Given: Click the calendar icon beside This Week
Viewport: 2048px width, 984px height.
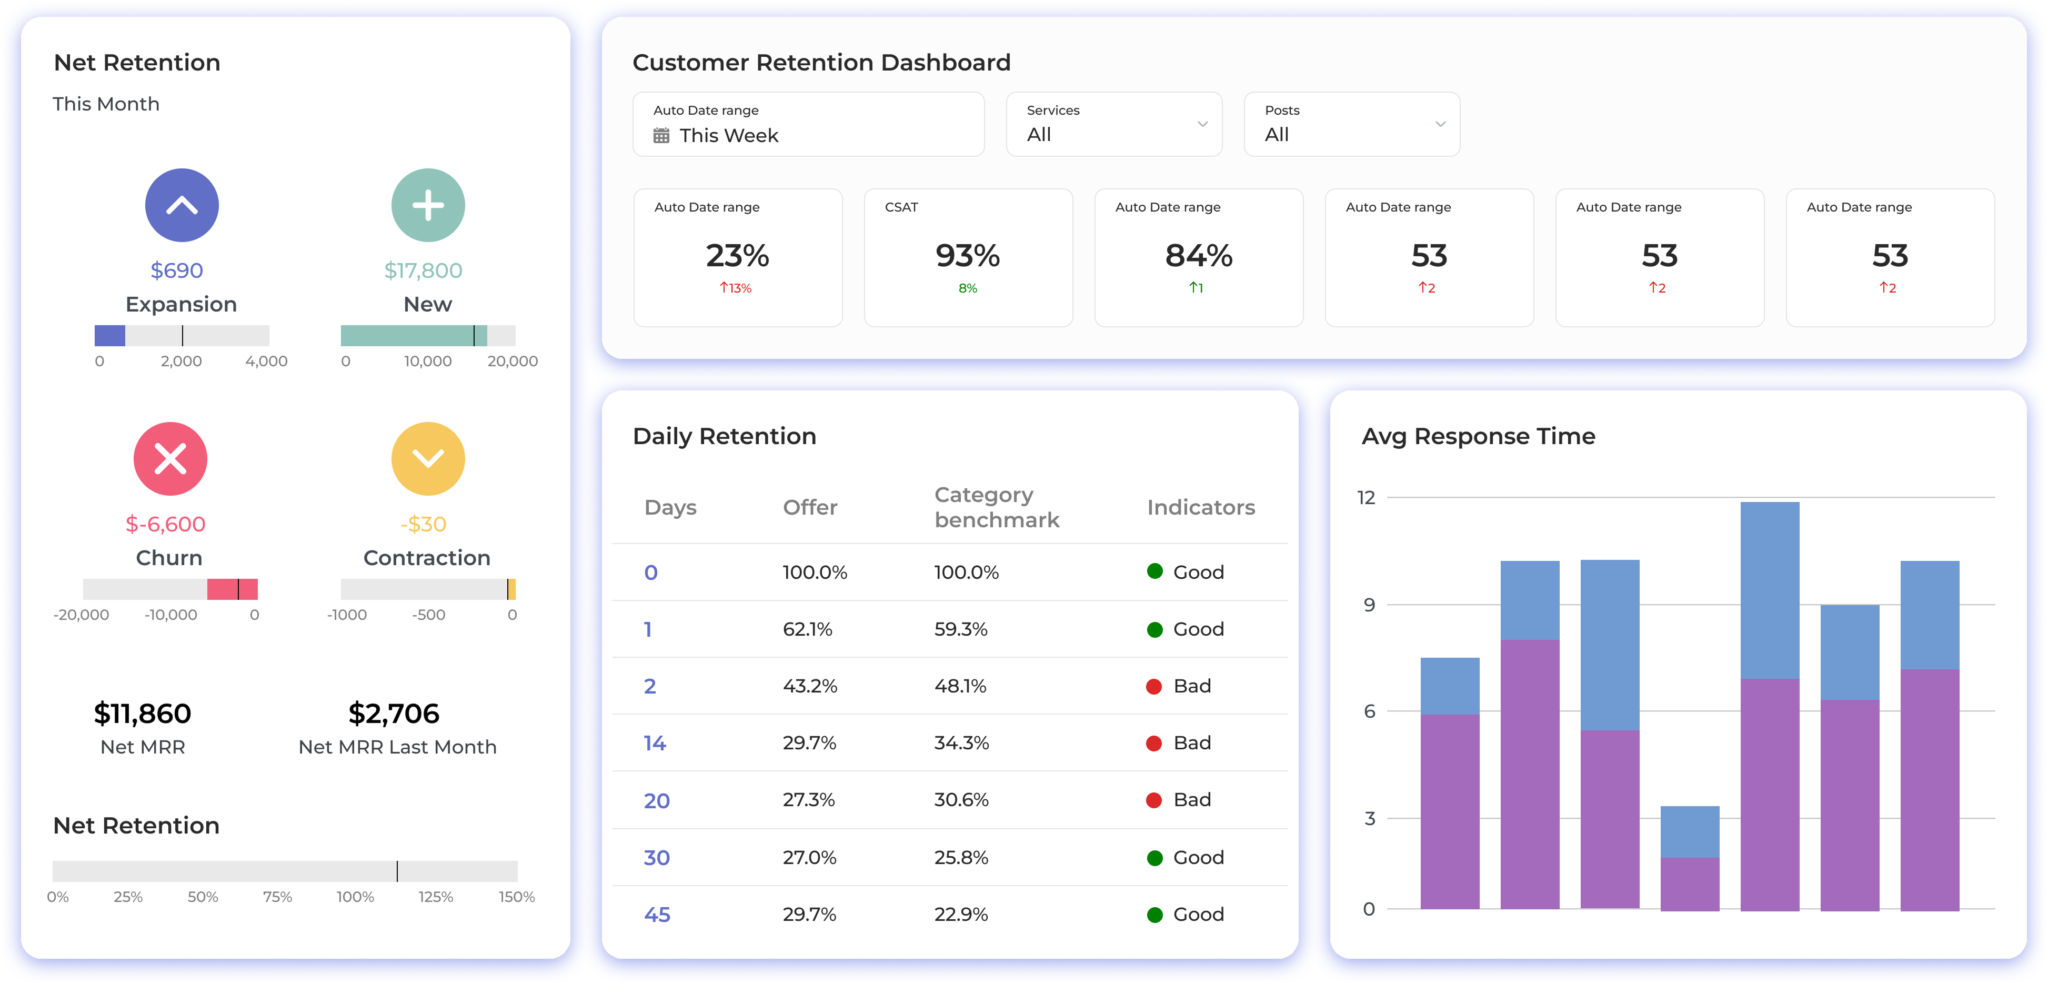Looking at the screenshot, I should [x=661, y=136].
